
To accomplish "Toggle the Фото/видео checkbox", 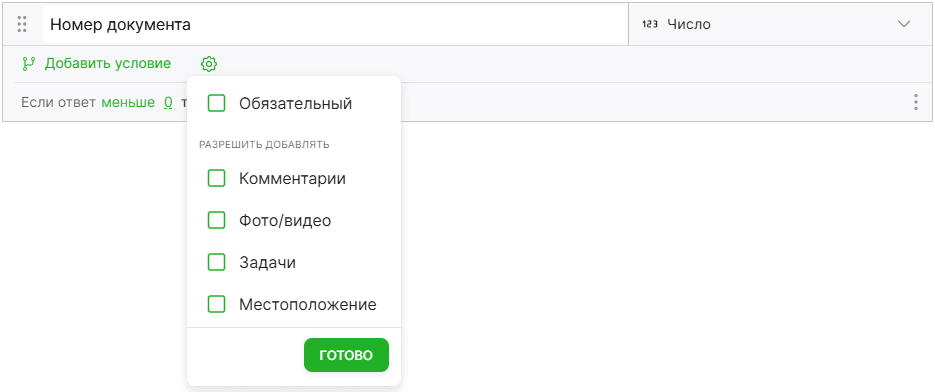I will pyautogui.click(x=216, y=221).
